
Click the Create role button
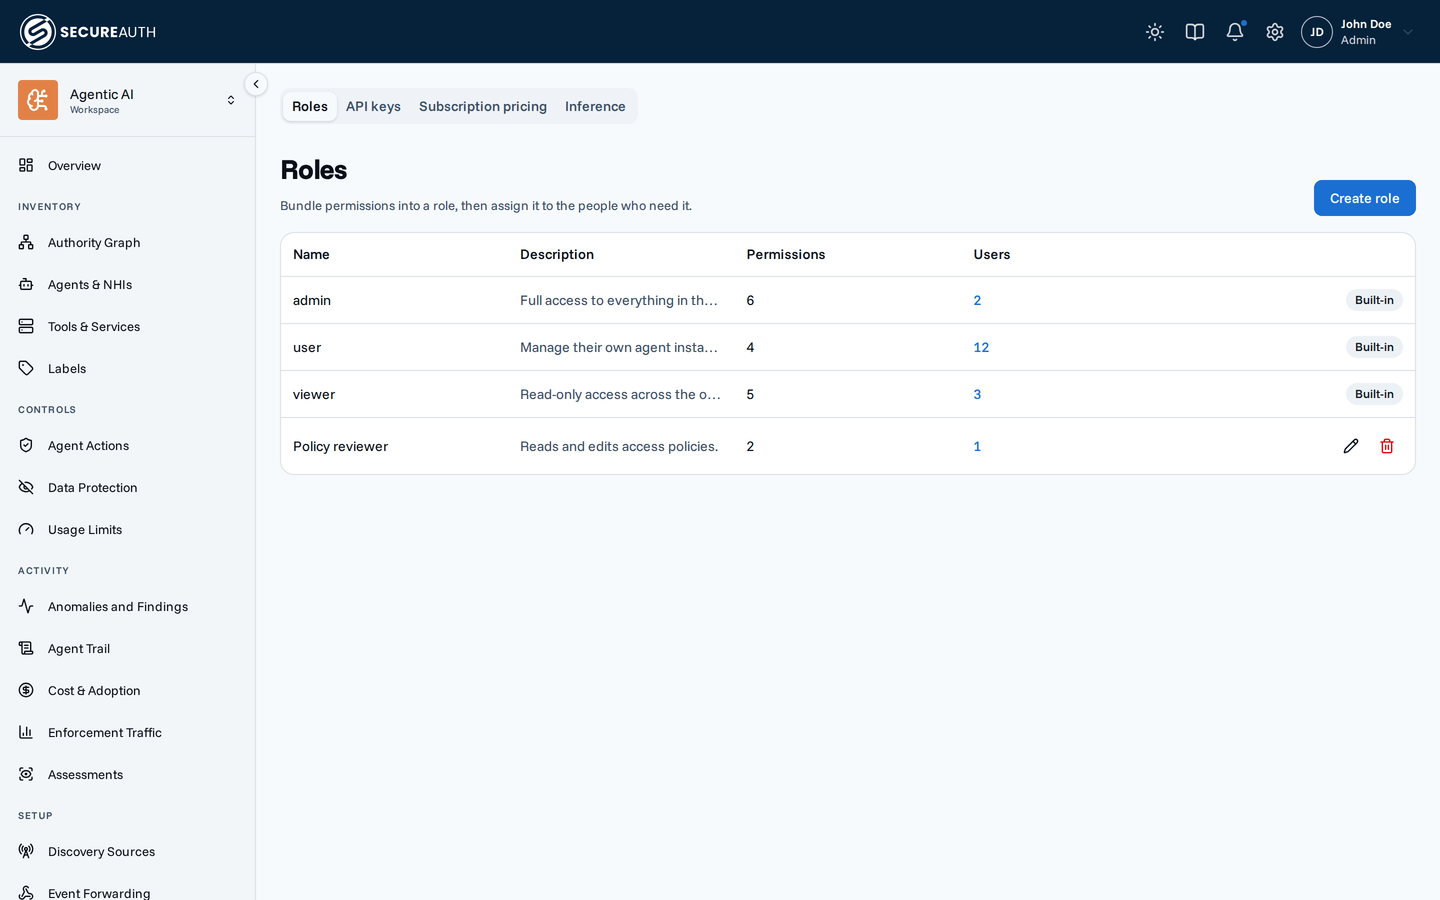pyautogui.click(x=1364, y=198)
